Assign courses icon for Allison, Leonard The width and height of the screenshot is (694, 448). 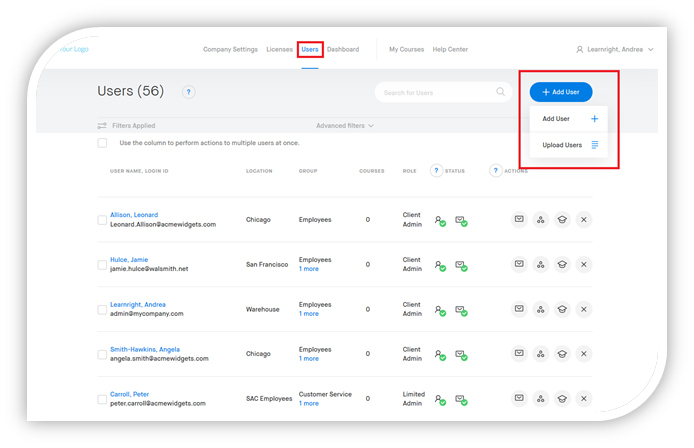coord(562,220)
